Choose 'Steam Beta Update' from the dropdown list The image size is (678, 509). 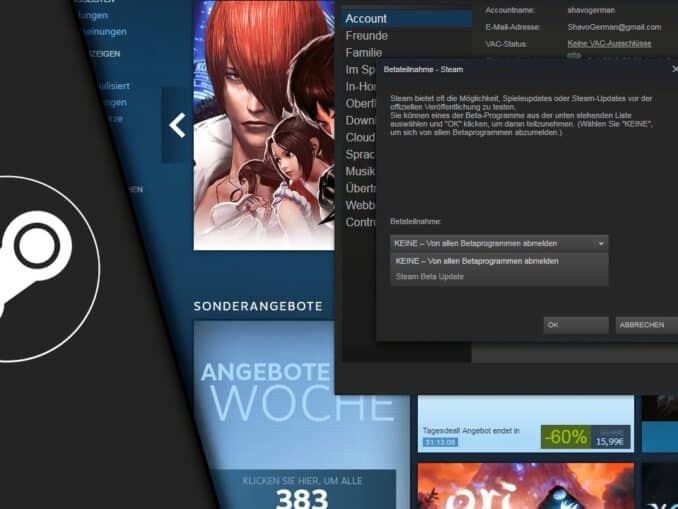click(429, 277)
